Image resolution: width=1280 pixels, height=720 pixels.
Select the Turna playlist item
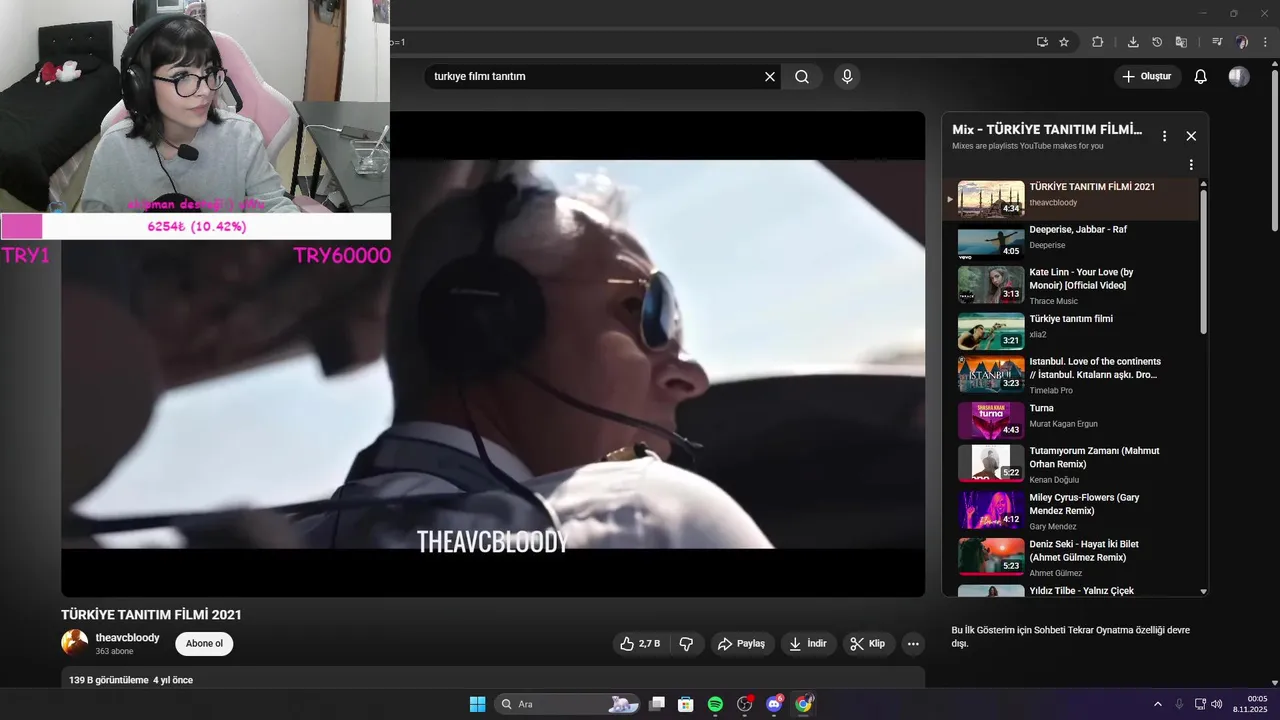tap(1070, 420)
